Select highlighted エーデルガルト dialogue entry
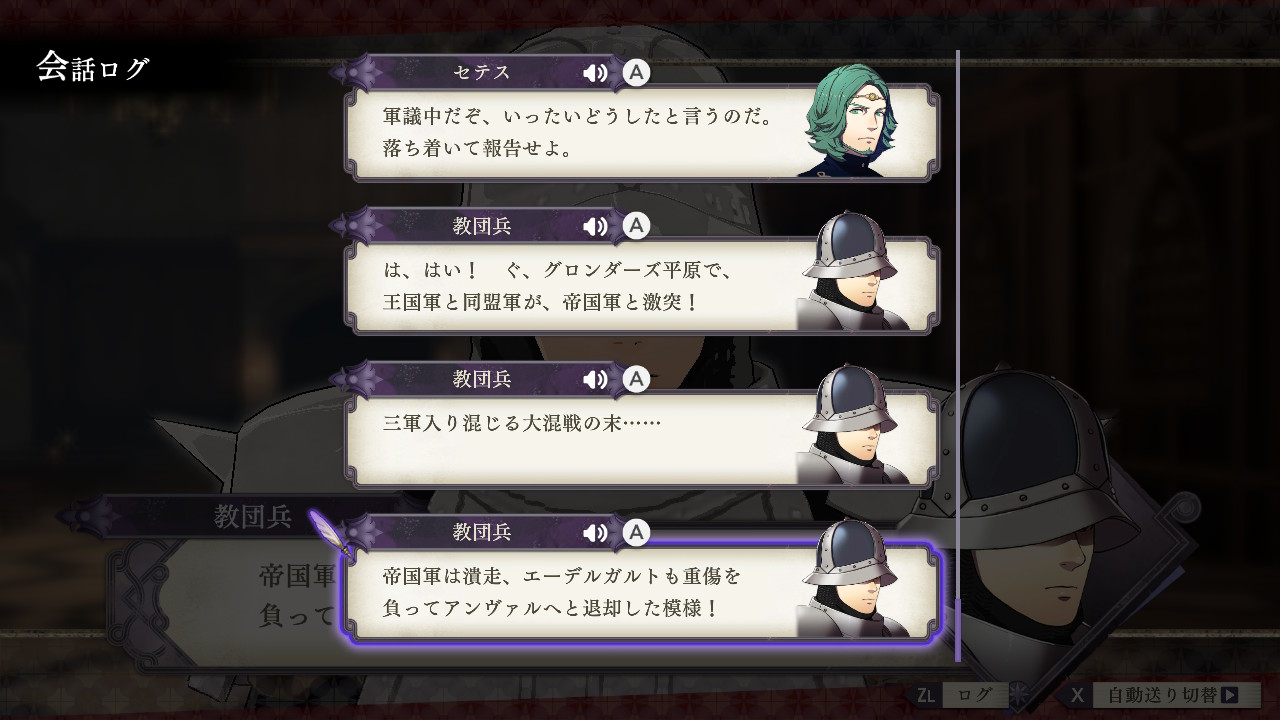 [x=640, y=592]
